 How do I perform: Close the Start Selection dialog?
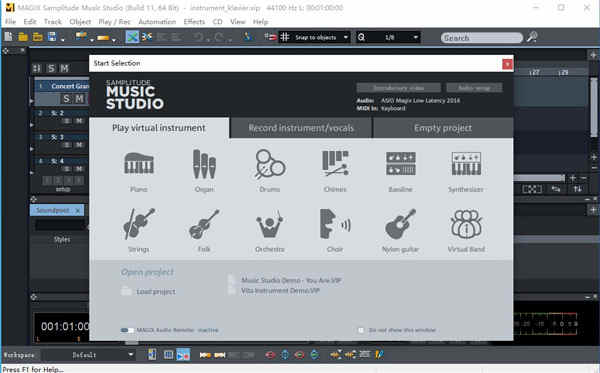pyautogui.click(x=507, y=64)
